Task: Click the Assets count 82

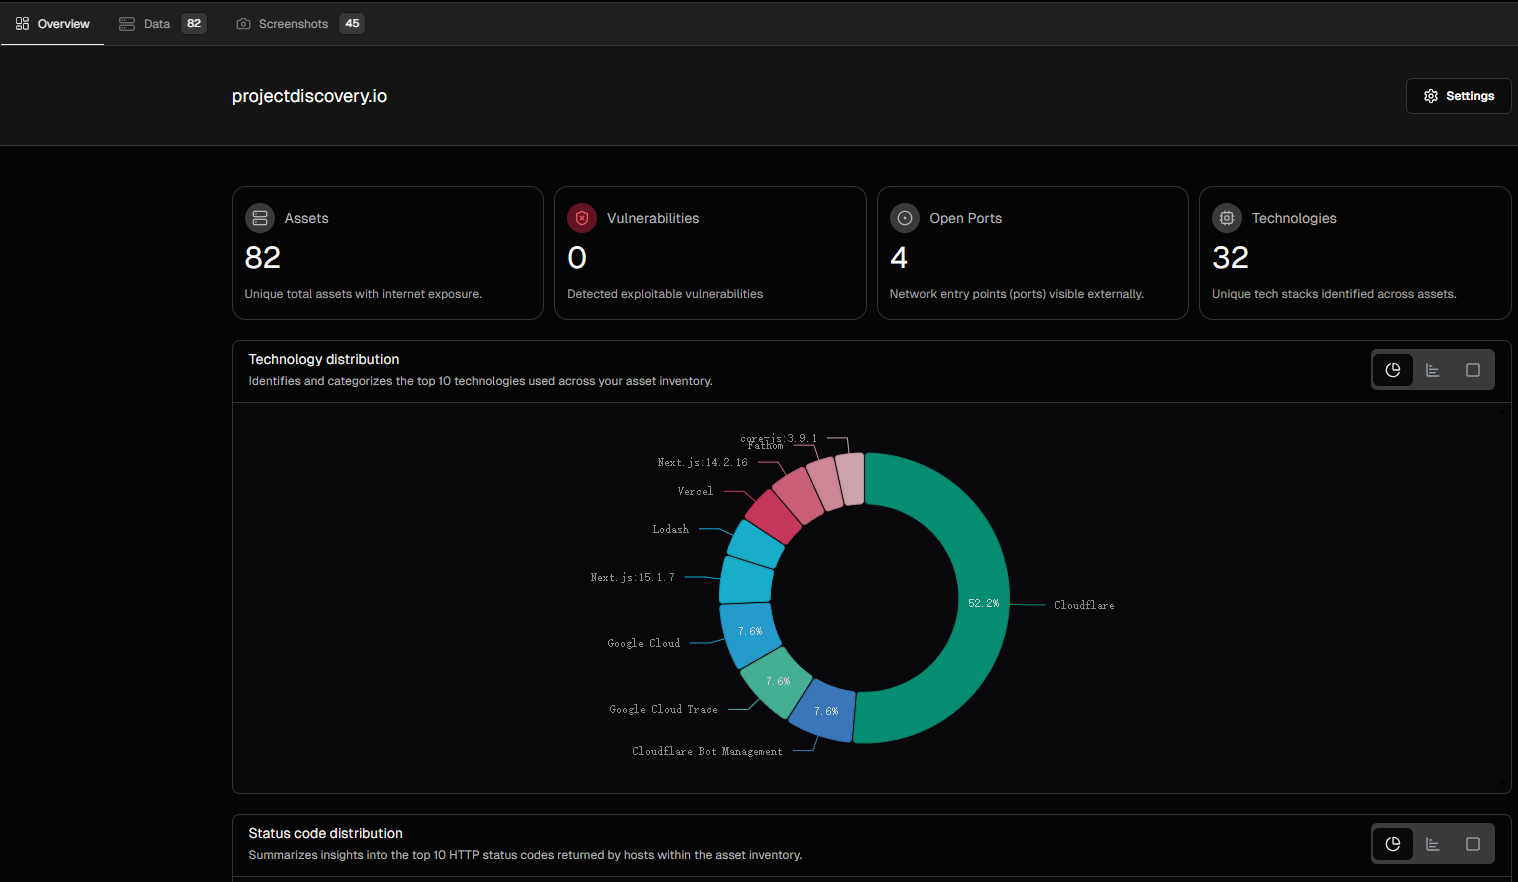Action: pyautogui.click(x=263, y=258)
